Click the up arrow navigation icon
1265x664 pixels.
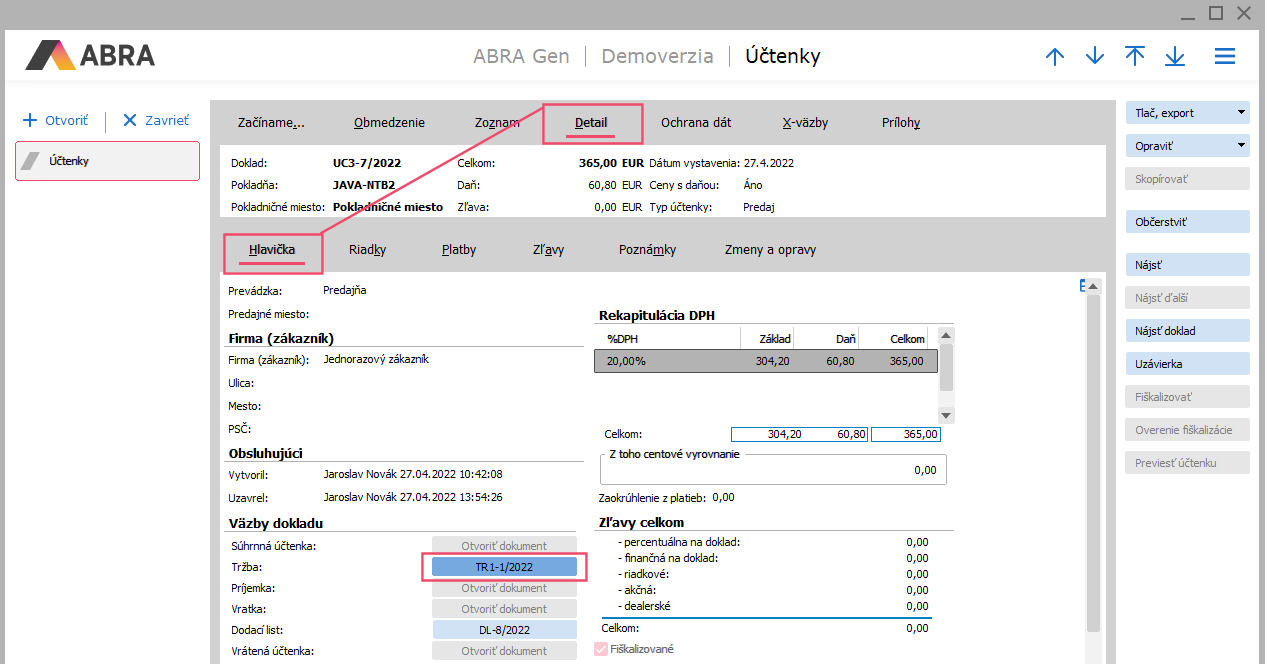point(1055,56)
